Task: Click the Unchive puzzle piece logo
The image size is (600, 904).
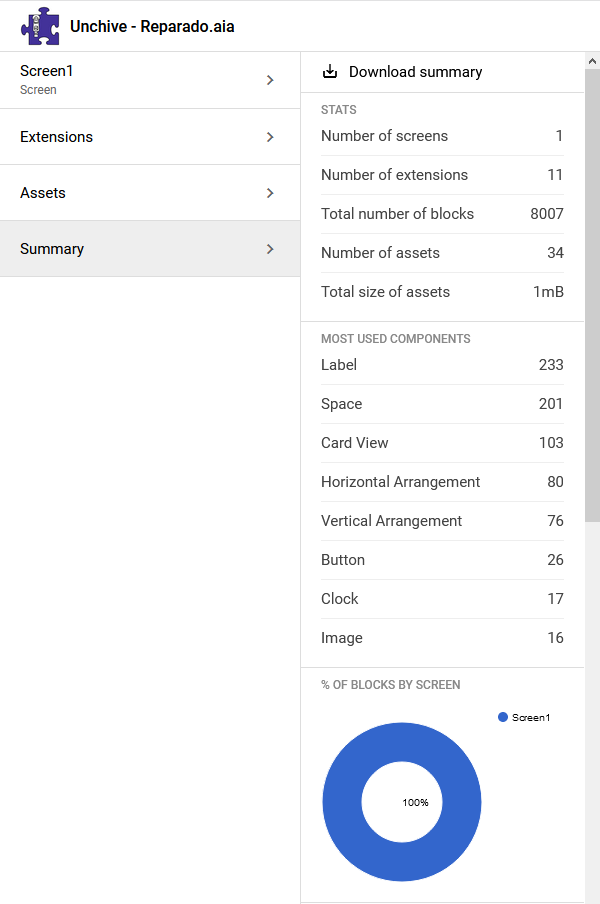Action: pyautogui.click(x=40, y=26)
